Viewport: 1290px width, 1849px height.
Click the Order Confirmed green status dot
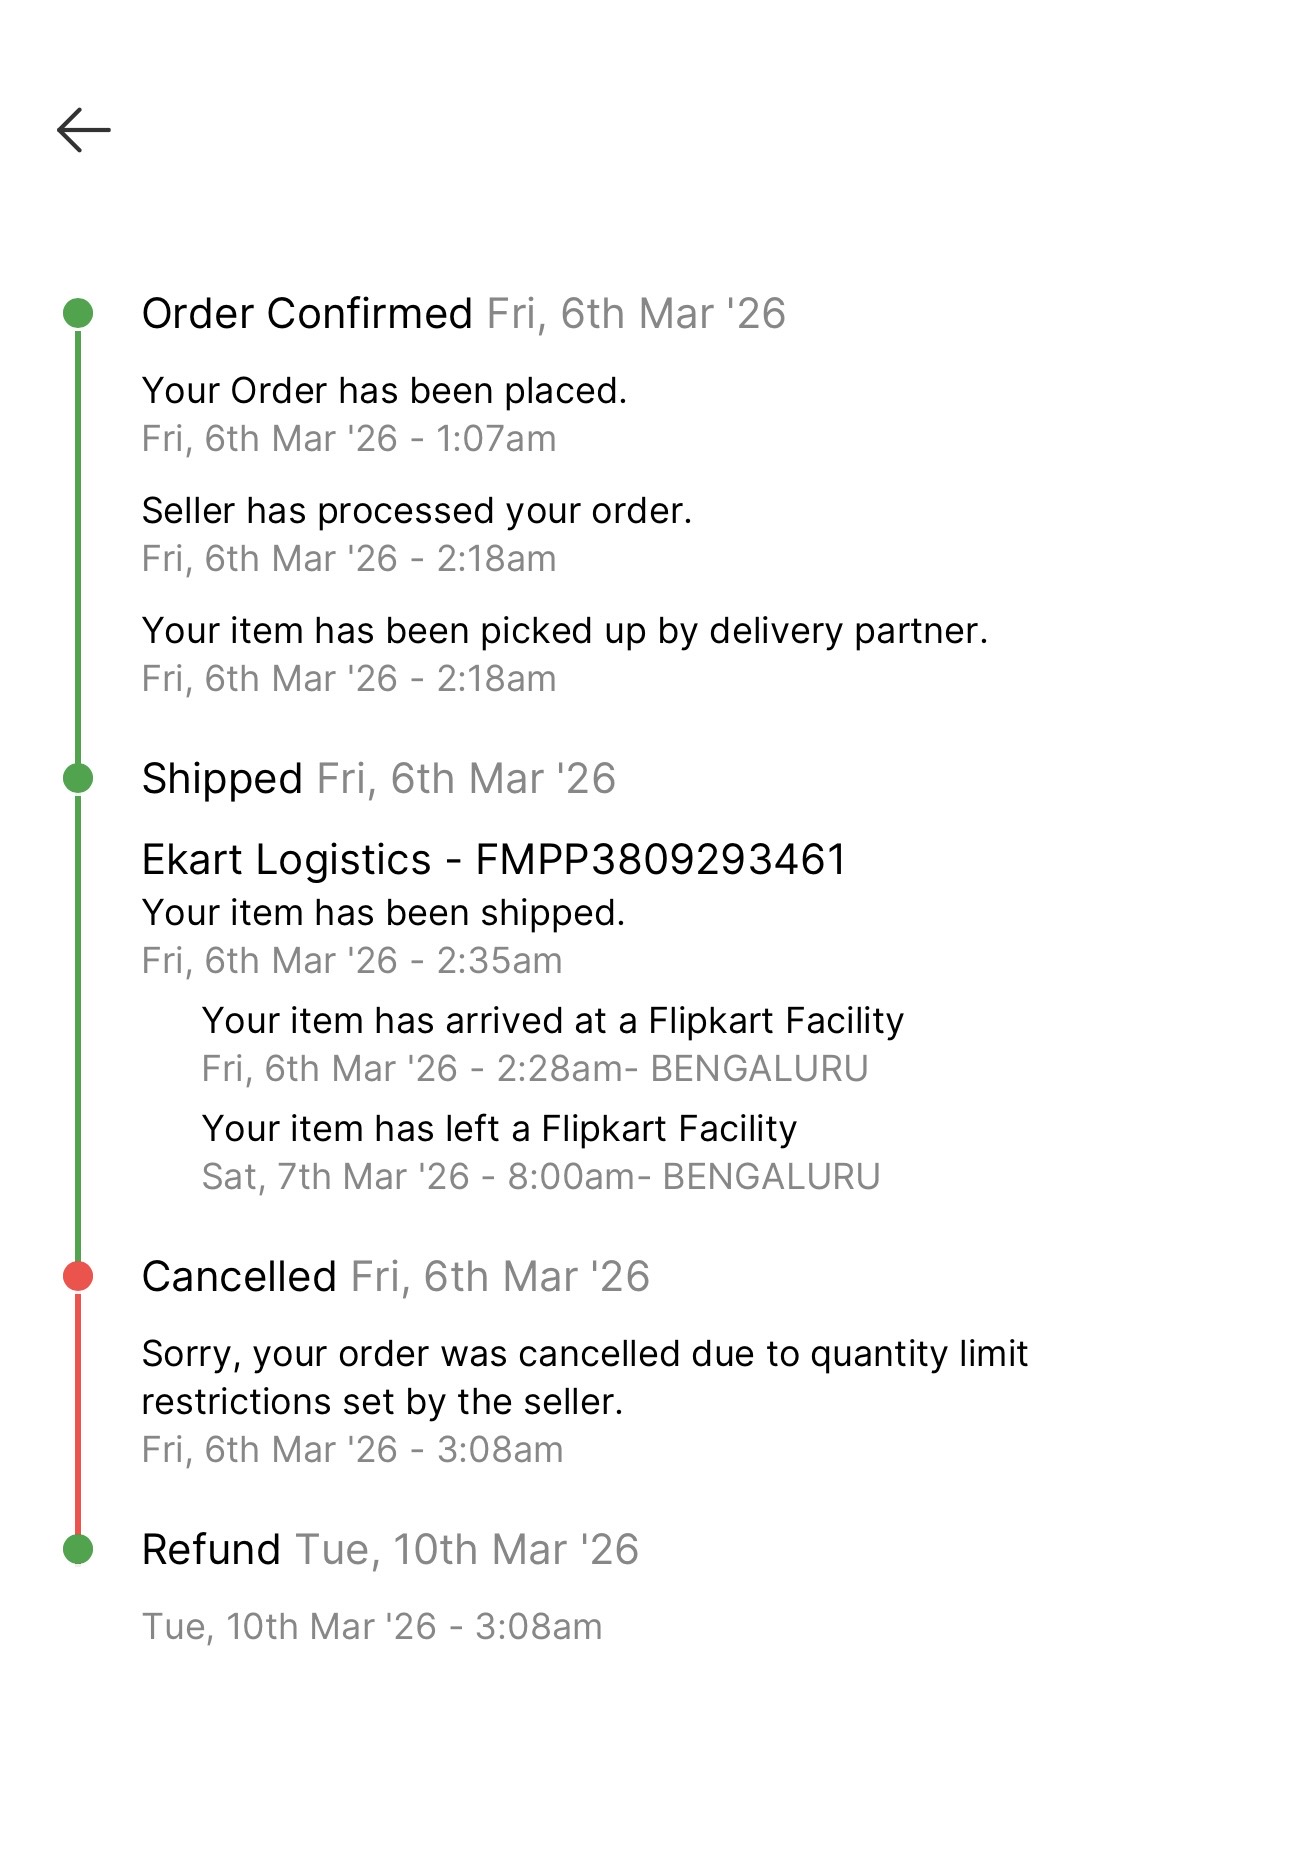[78, 313]
